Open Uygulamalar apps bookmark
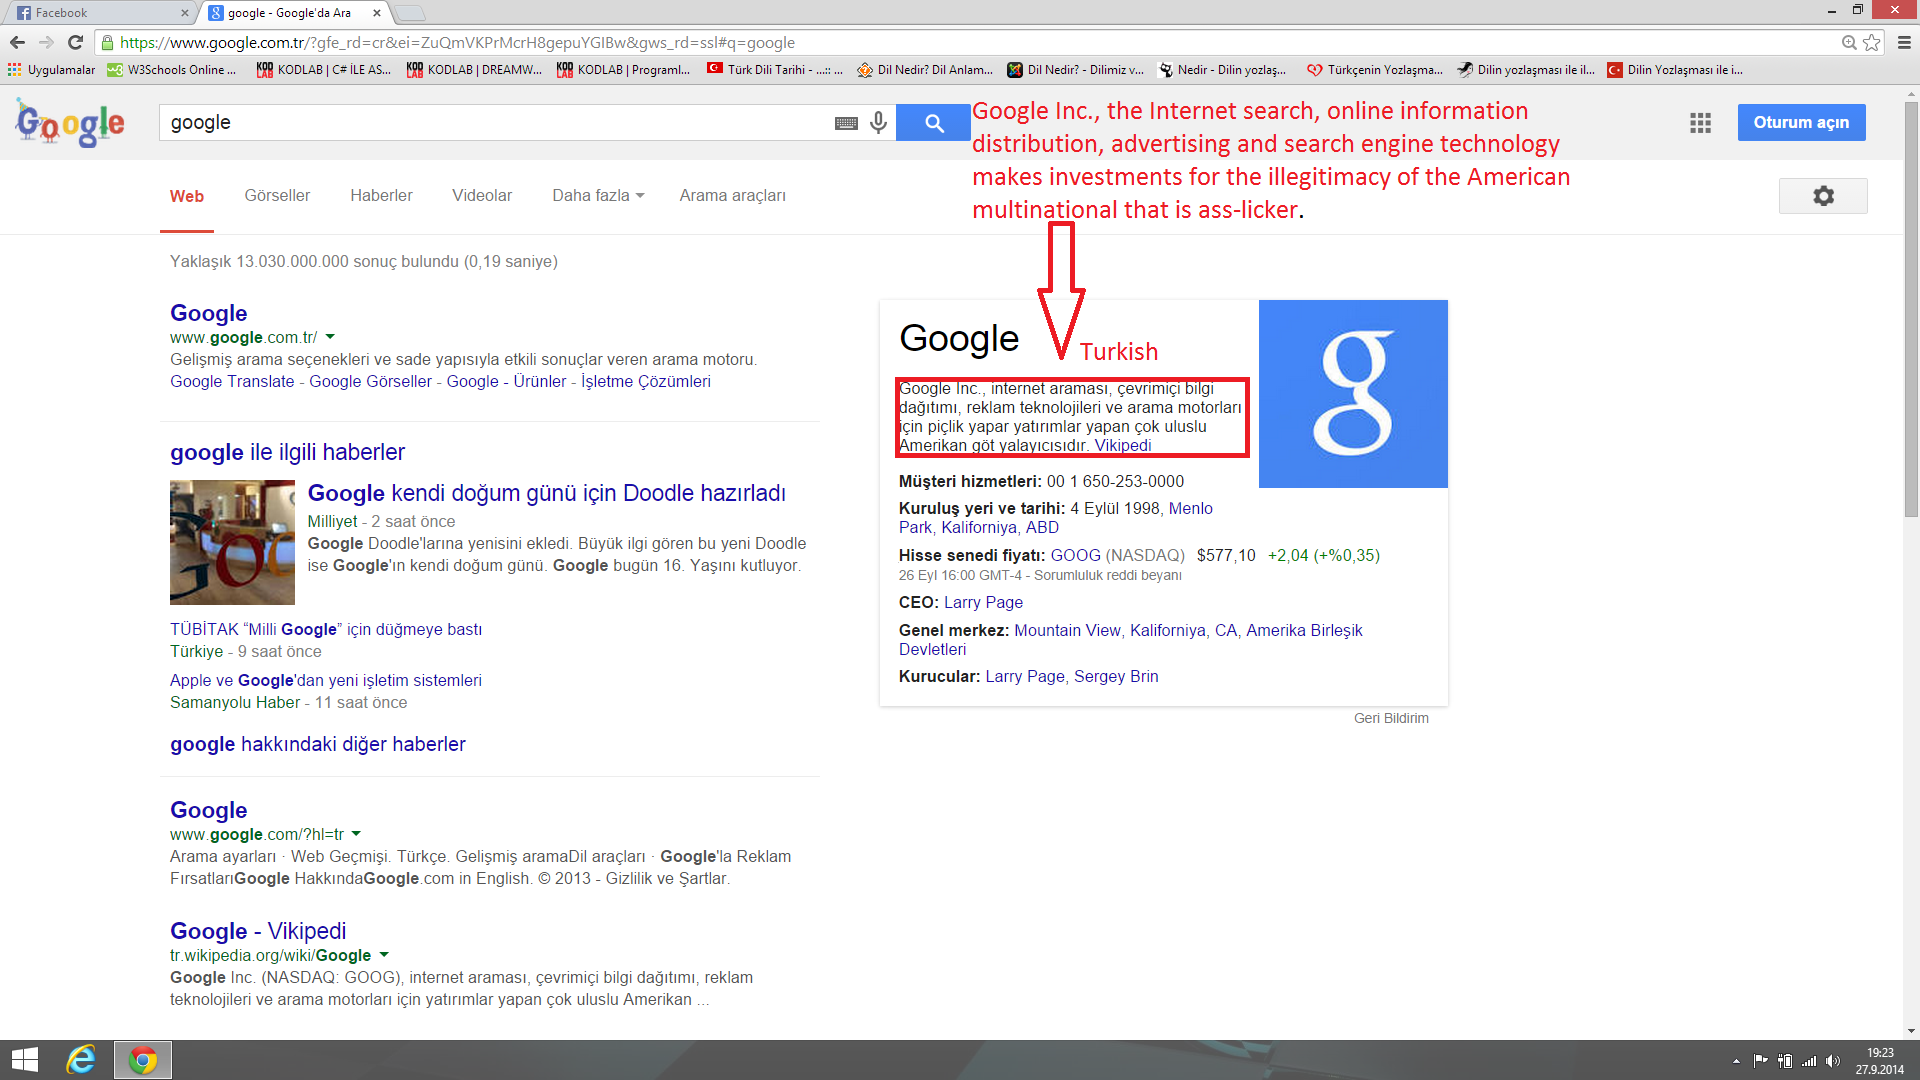1920x1080 pixels. tap(51, 70)
